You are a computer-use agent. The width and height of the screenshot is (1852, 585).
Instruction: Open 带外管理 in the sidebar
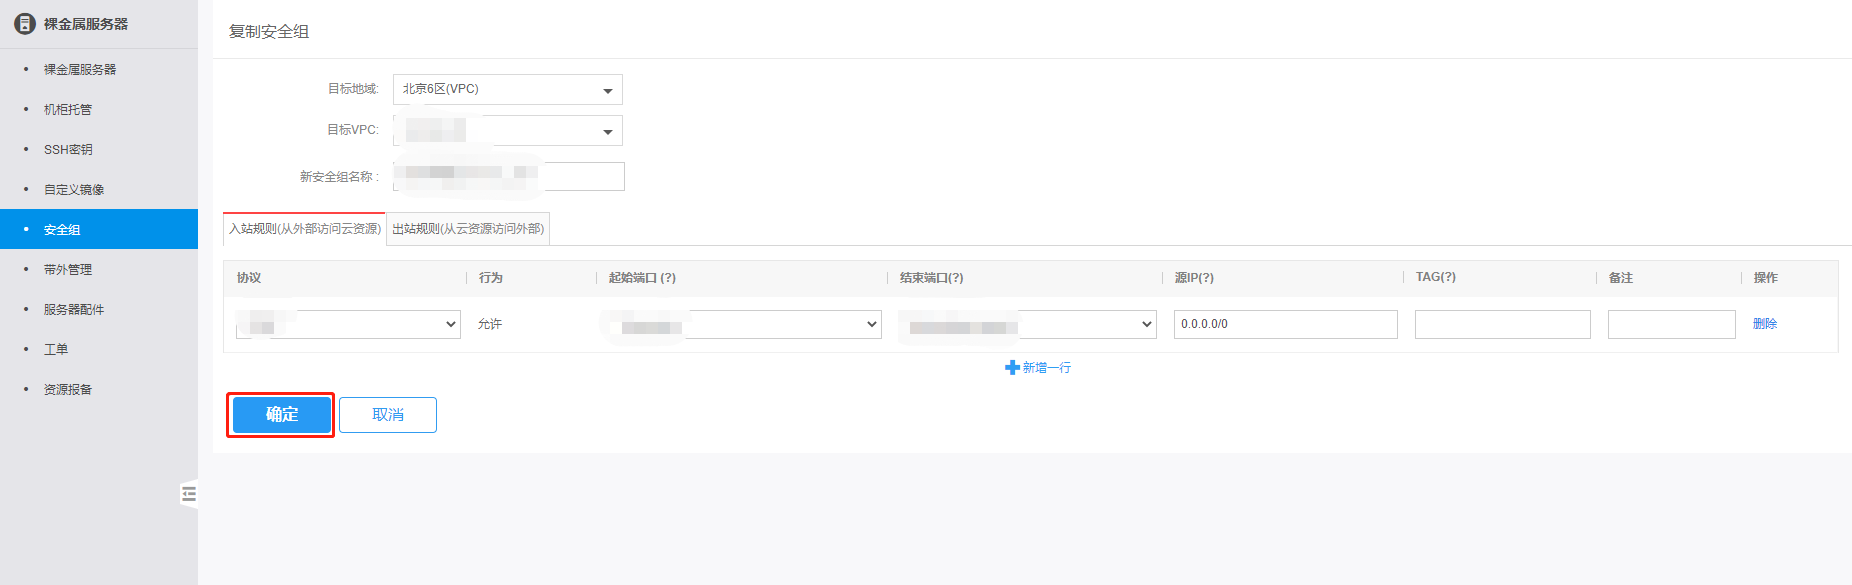(68, 269)
